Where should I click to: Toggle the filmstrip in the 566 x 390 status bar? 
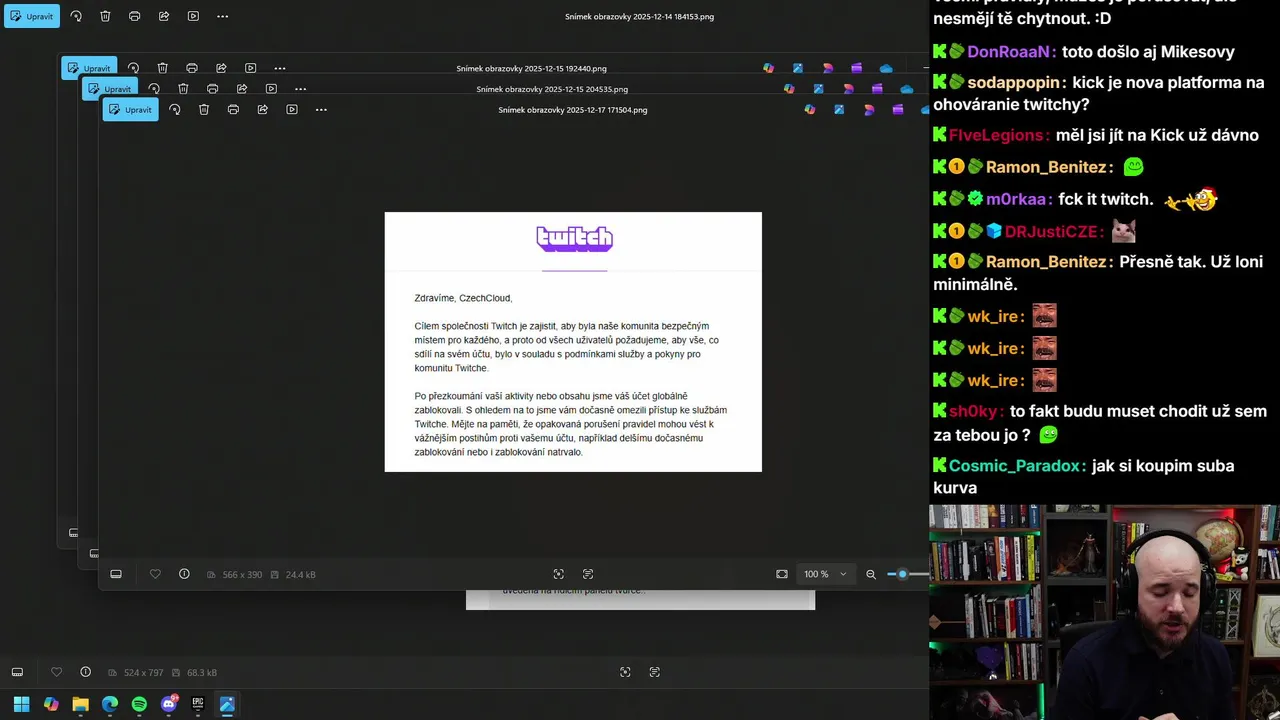tap(116, 574)
